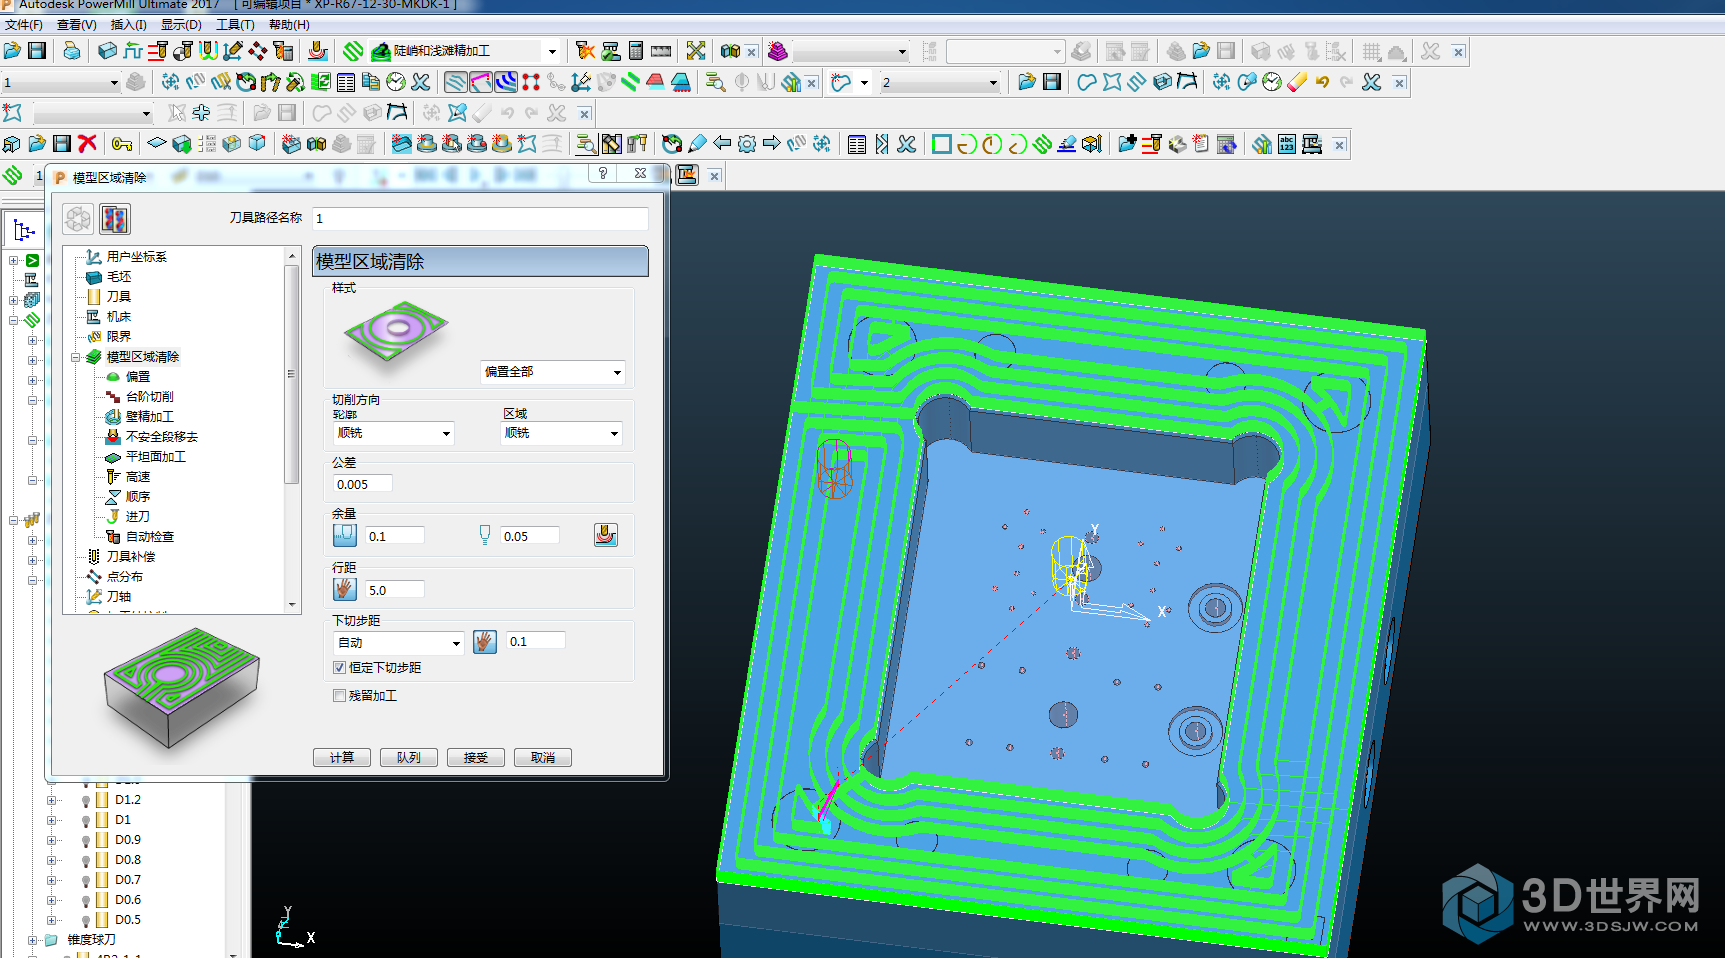Expand the 锥度球刀 folder node
This screenshot has height=958, width=1725.
coord(33,940)
